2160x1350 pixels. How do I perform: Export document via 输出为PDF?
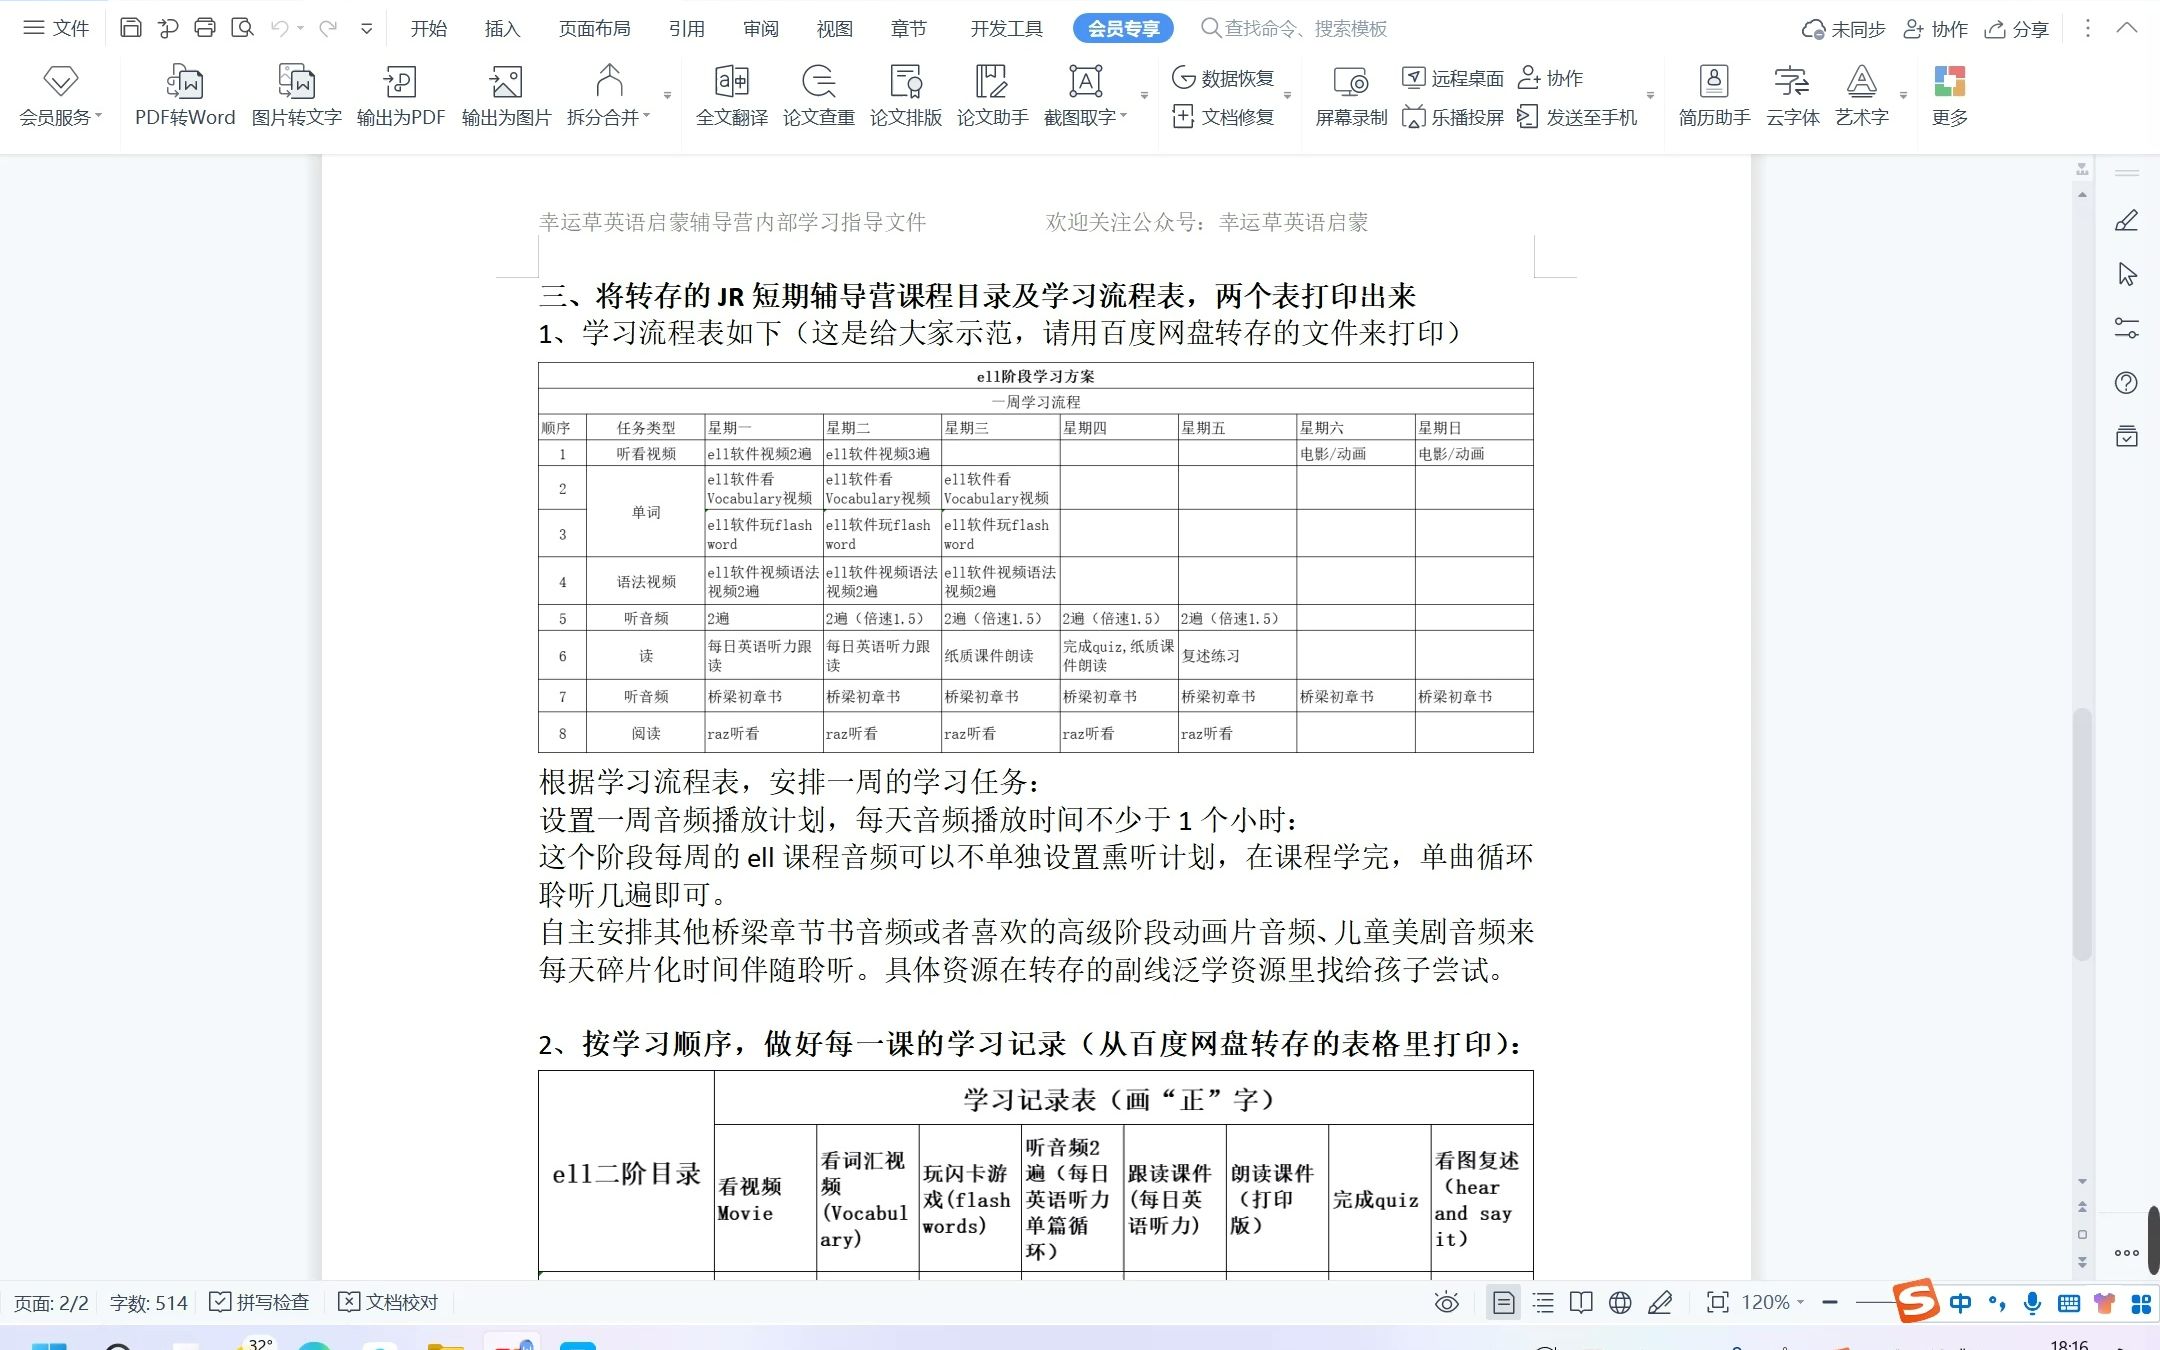(400, 96)
